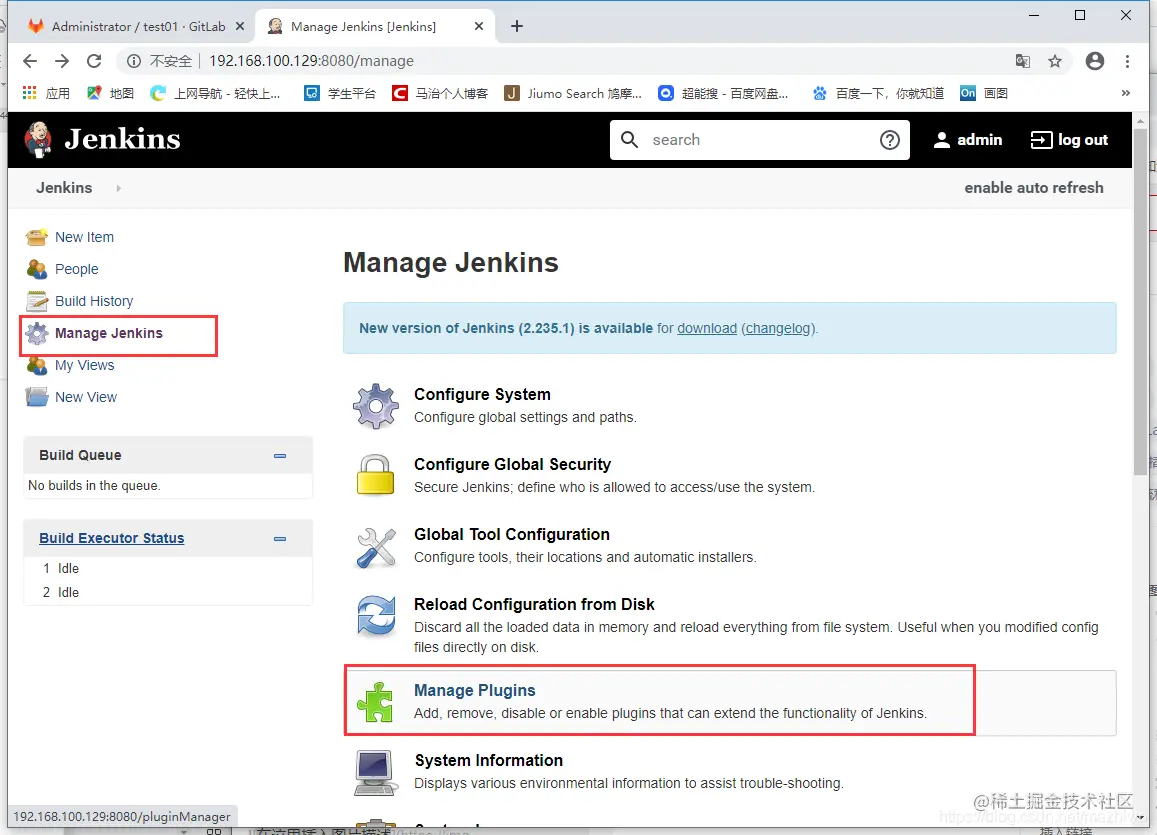
Task: Click the translate page icon in address bar
Action: [1023, 61]
